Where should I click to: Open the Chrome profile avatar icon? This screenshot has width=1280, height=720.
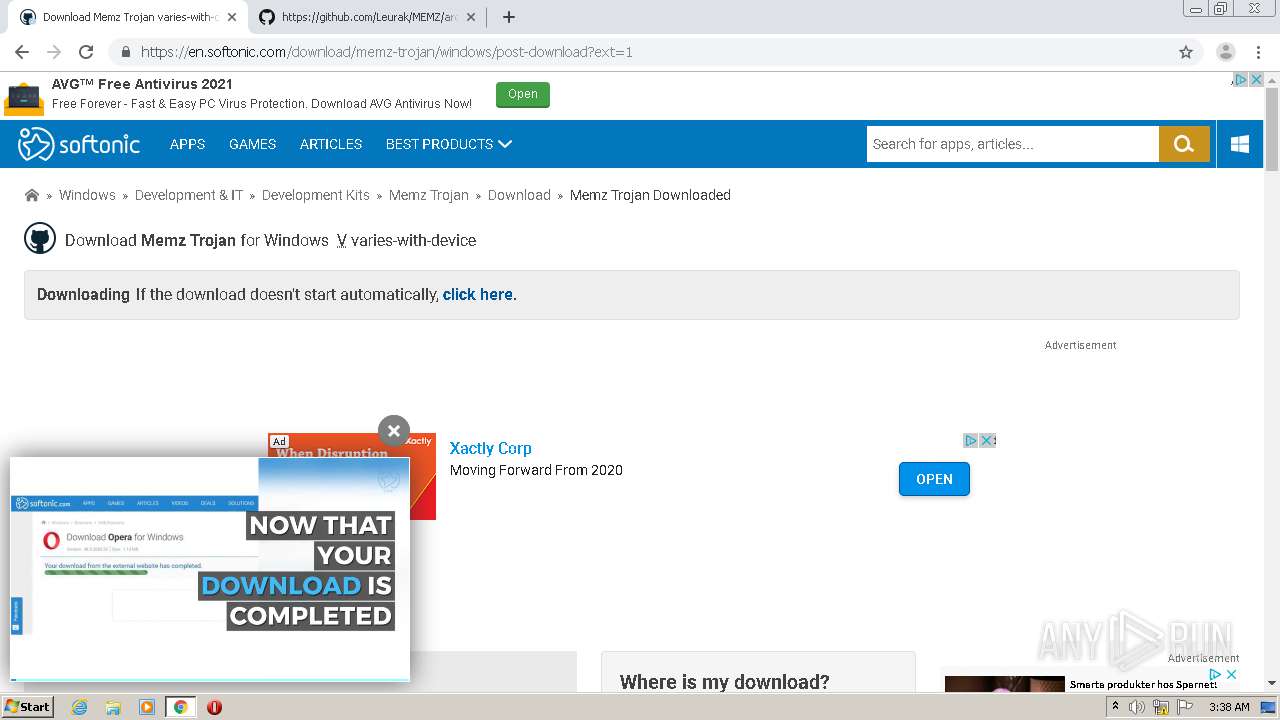click(1225, 52)
